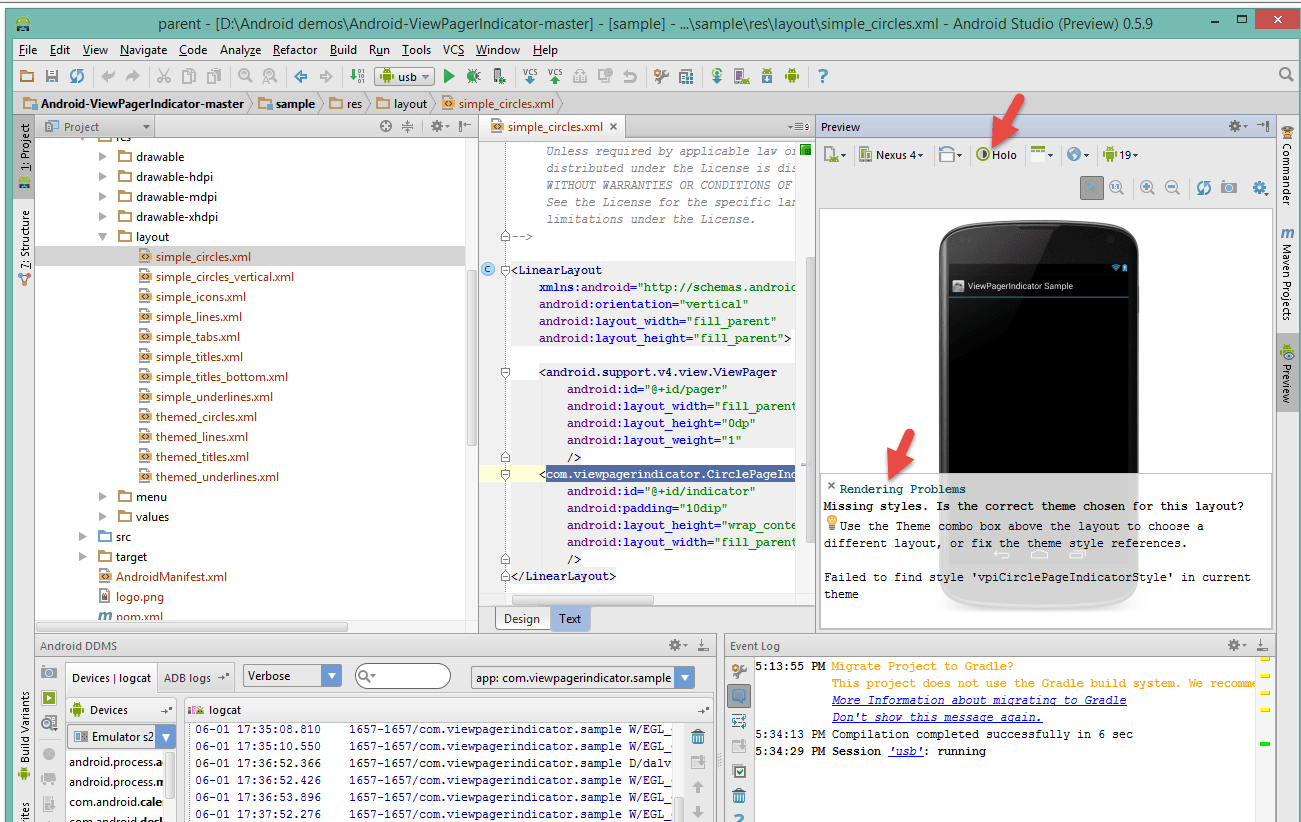Screen dimensions: 1301x822
Task: Click Don't show this message again link
Action: point(937,717)
